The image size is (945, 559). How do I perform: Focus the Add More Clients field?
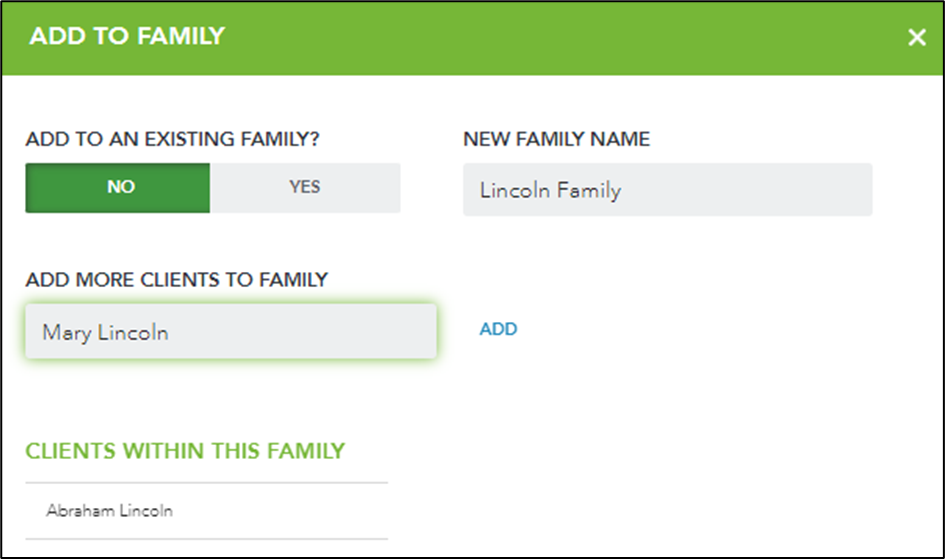point(231,331)
